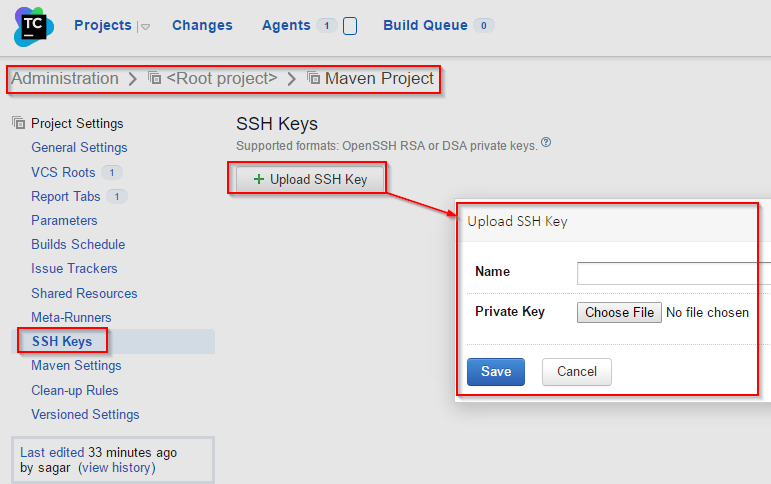Screen dimensions: 771x484
Task: Click the Report Tabs count badge
Action: click(x=117, y=197)
